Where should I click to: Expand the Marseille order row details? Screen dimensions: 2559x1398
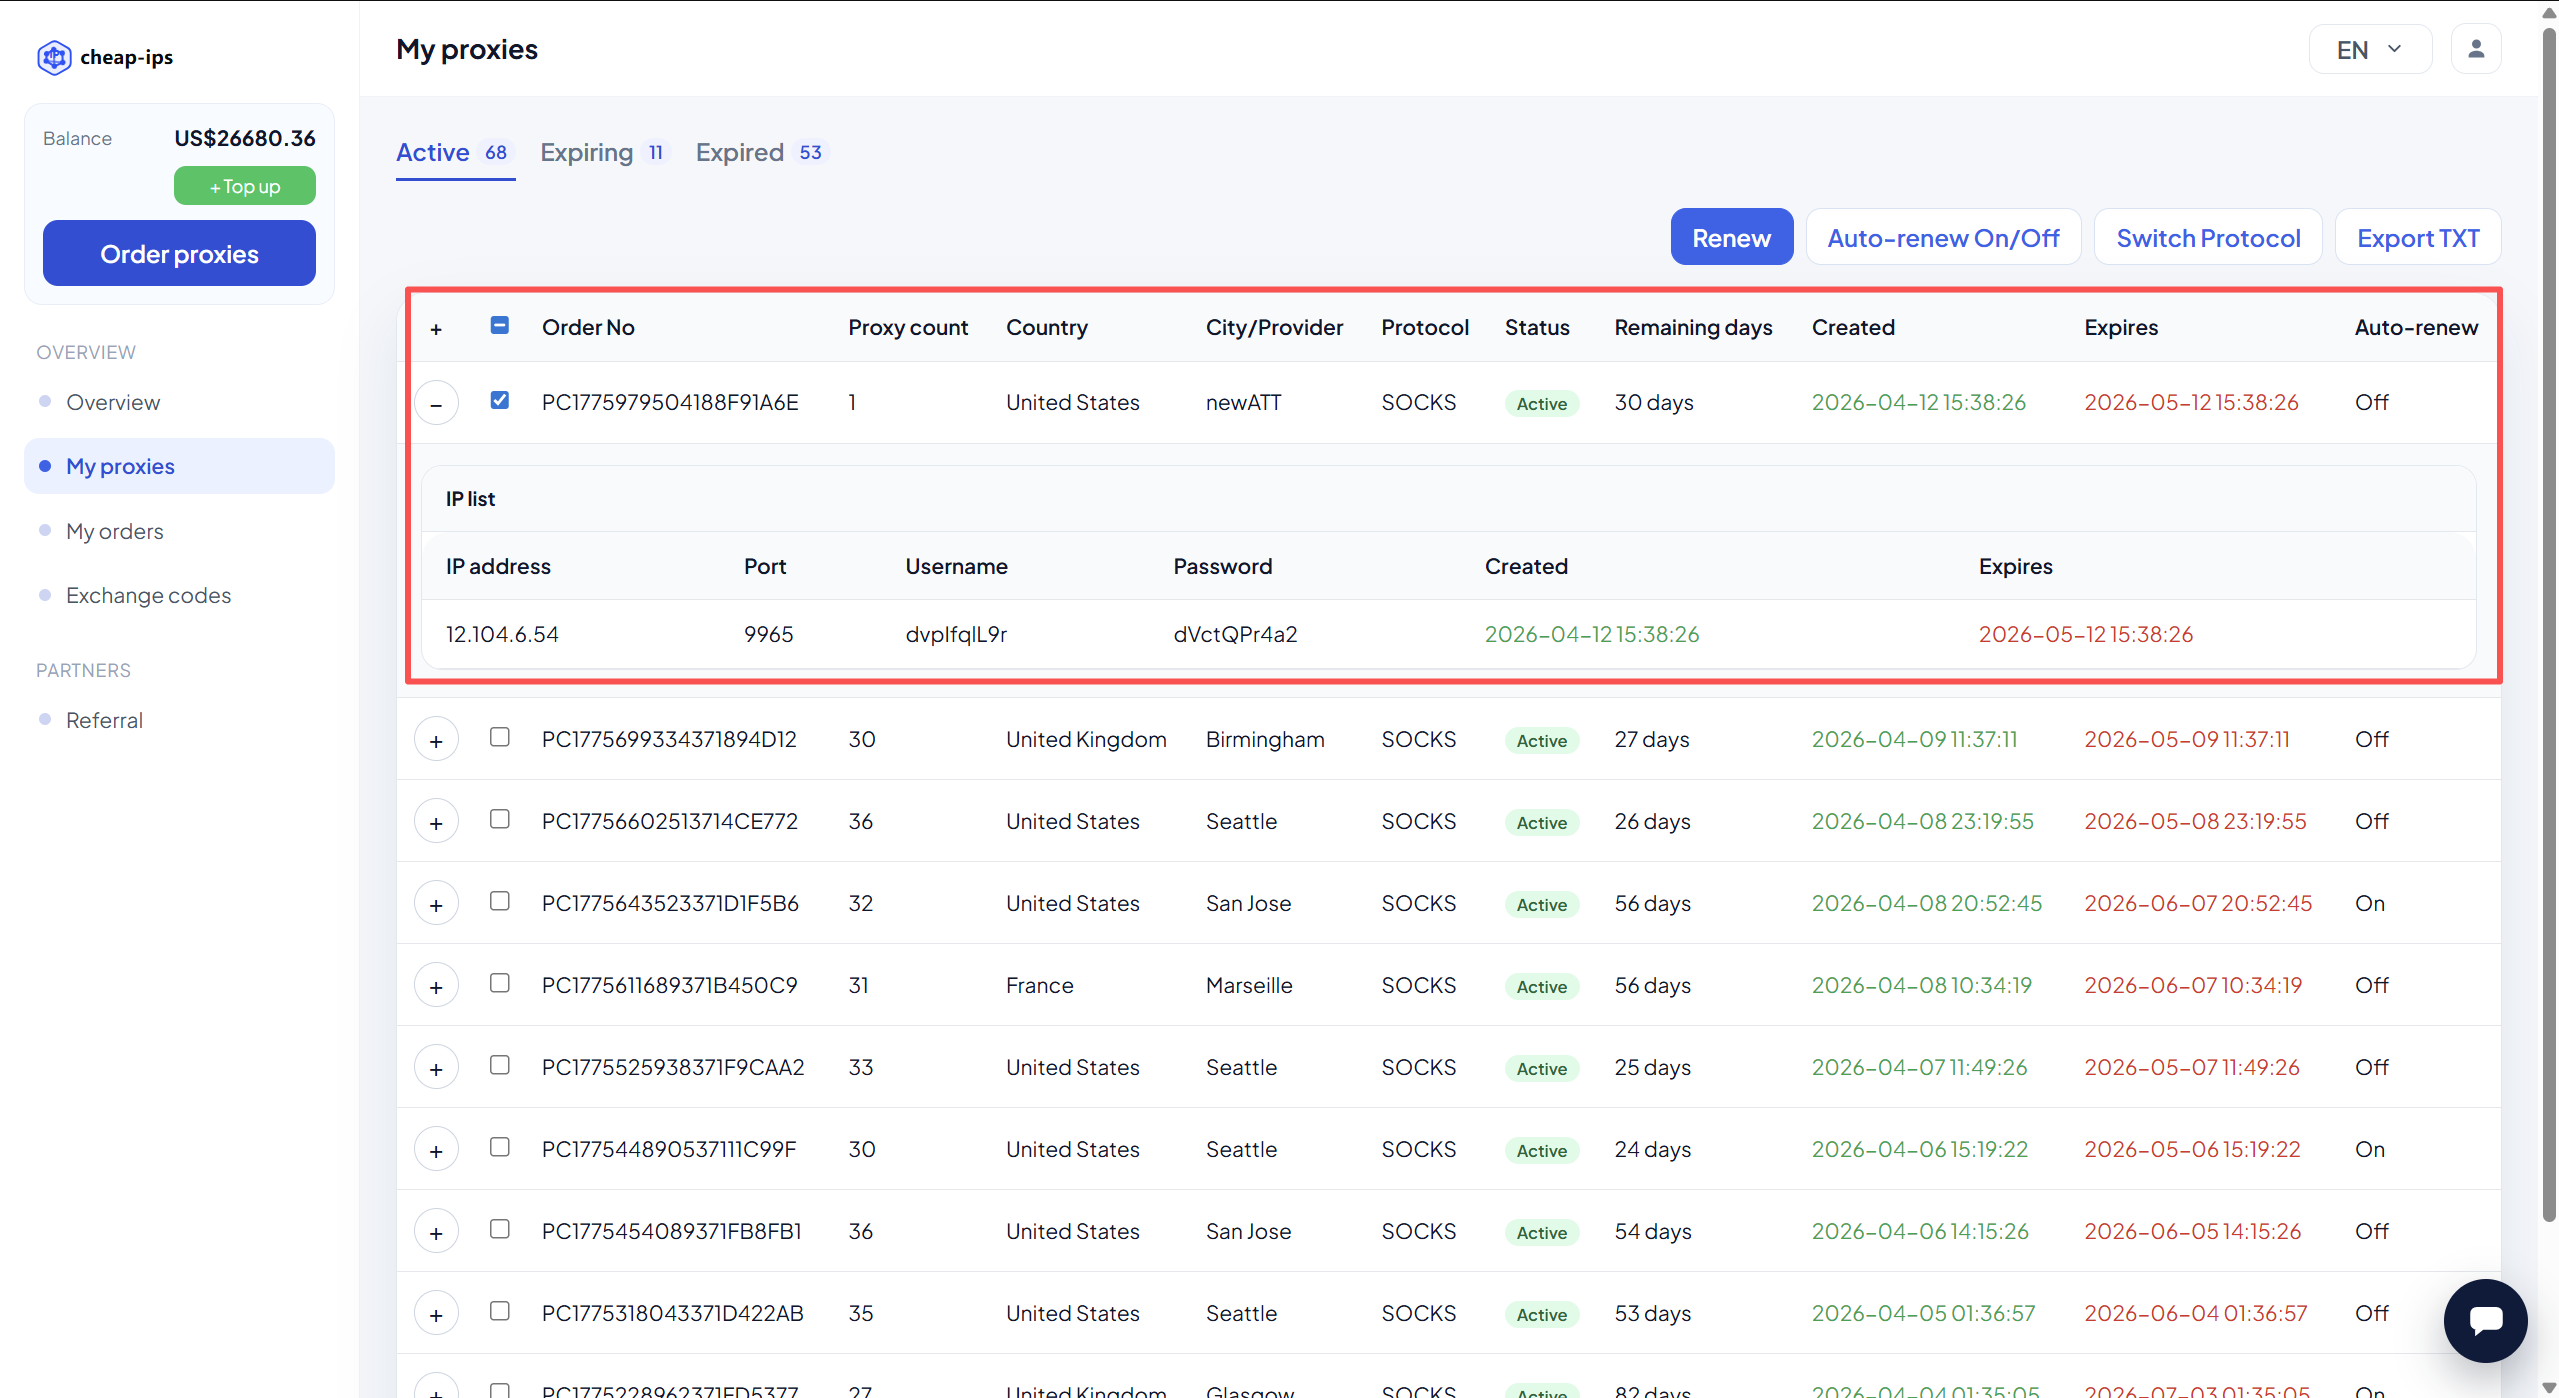(x=436, y=987)
